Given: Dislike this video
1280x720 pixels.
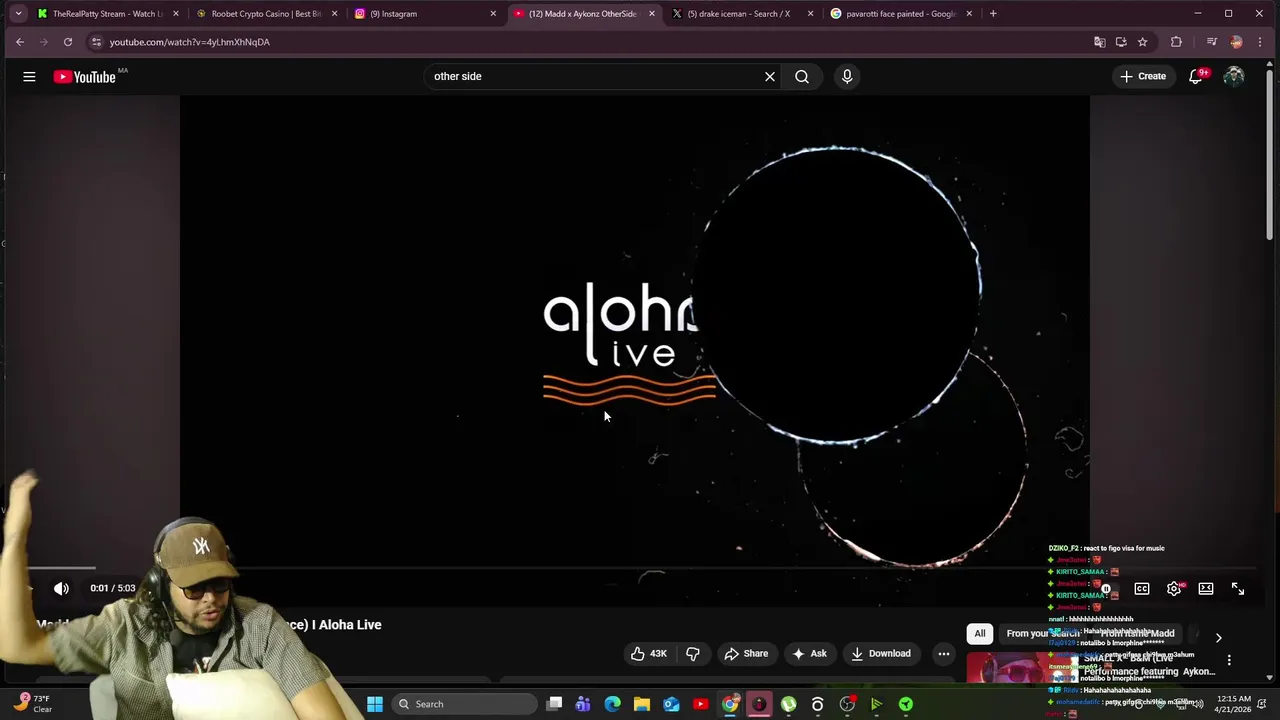Looking at the screenshot, I should (692, 653).
